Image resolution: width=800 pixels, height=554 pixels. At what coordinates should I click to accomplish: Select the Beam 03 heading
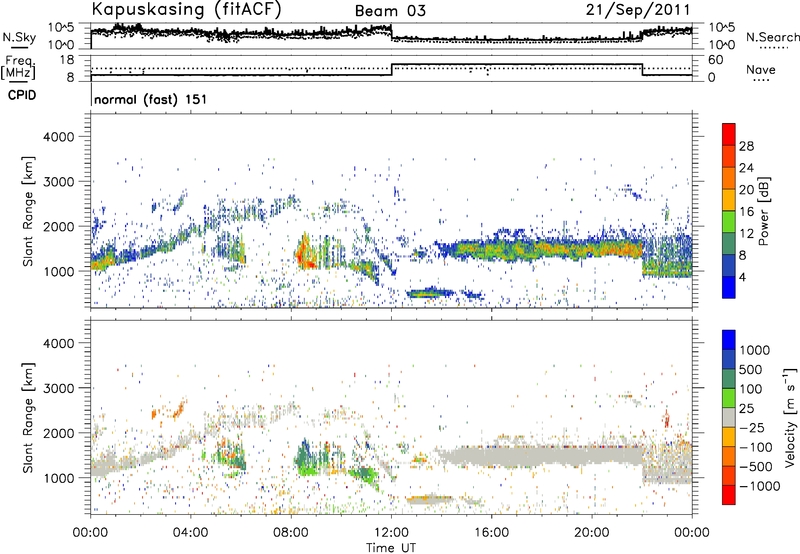click(x=390, y=11)
